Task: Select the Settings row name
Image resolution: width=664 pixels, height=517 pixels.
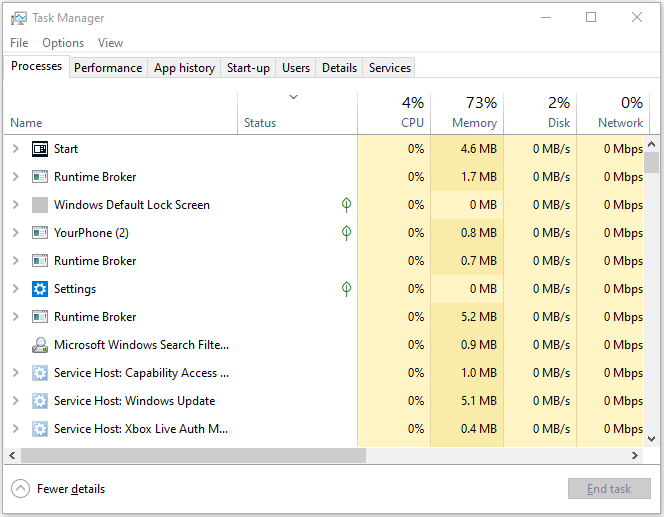Action: click(x=75, y=289)
